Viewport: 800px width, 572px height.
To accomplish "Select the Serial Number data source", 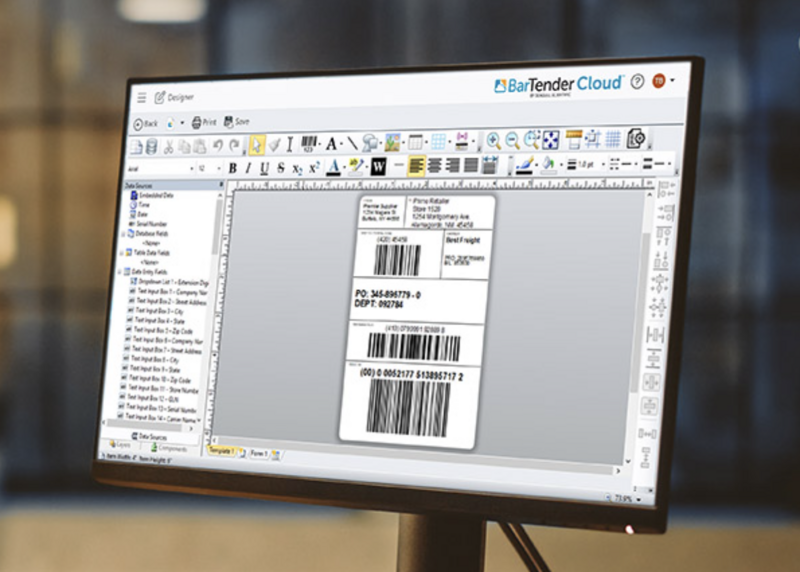I will pyautogui.click(x=147, y=224).
